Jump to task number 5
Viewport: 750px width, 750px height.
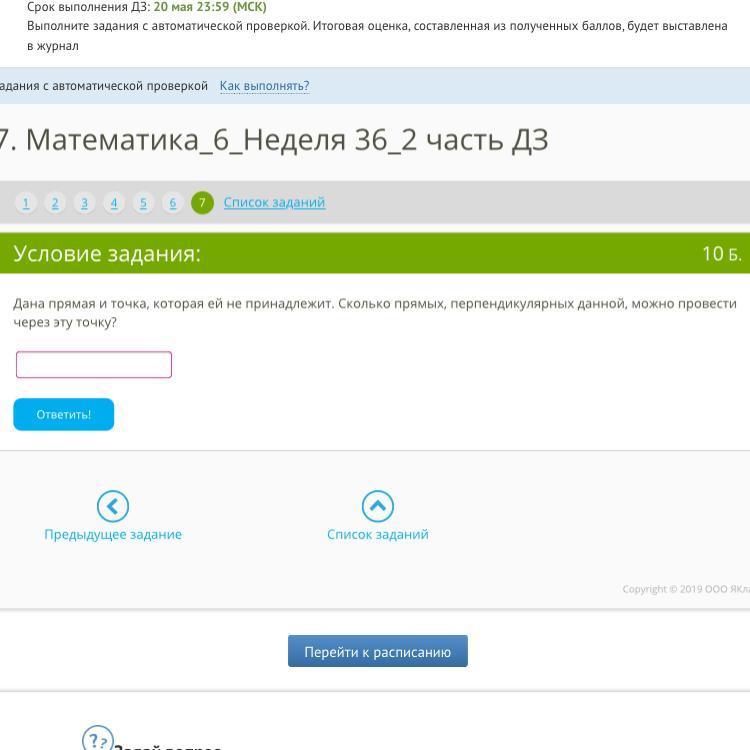(143, 203)
